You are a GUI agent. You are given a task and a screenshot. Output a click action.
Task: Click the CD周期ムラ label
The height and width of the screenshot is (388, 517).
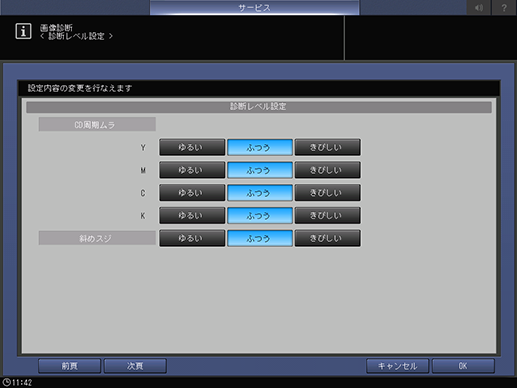[x=97, y=124]
